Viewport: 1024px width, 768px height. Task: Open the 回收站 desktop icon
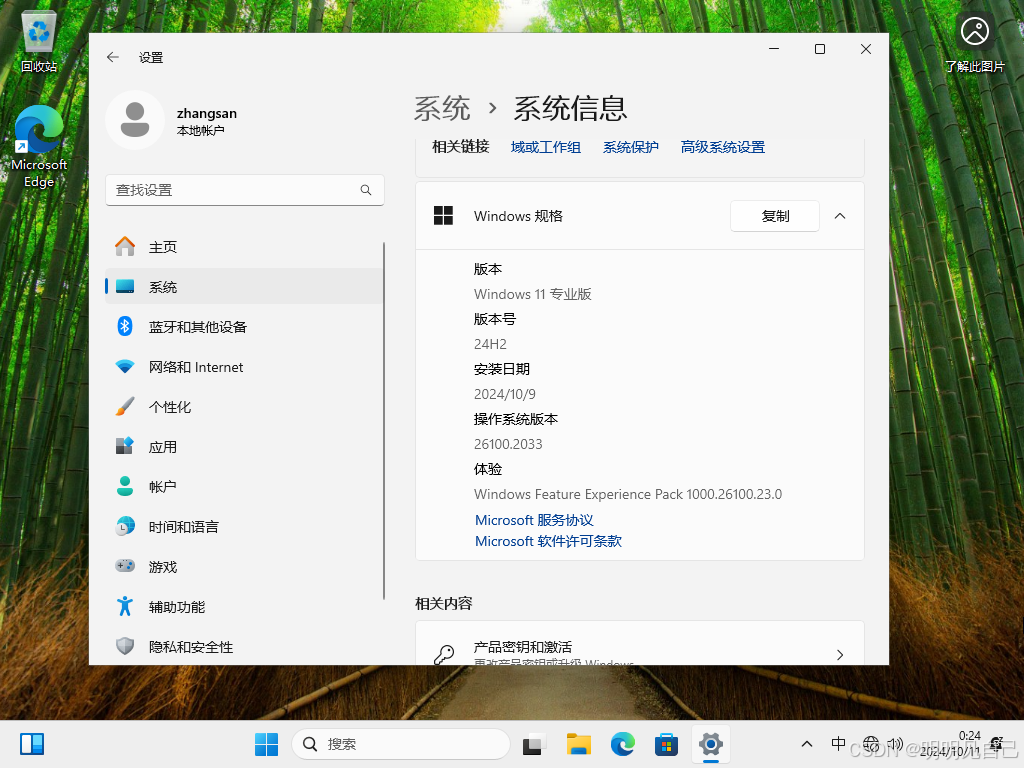click(39, 42)
